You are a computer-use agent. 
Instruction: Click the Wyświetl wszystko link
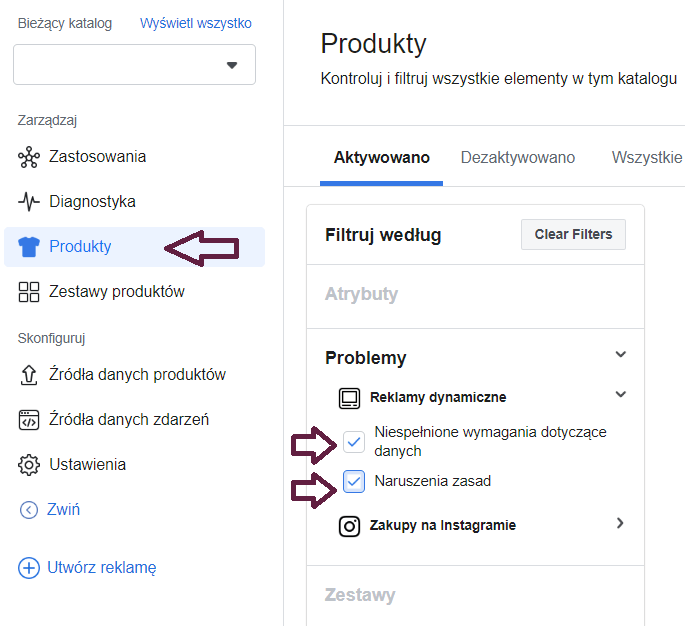[196, 23]
